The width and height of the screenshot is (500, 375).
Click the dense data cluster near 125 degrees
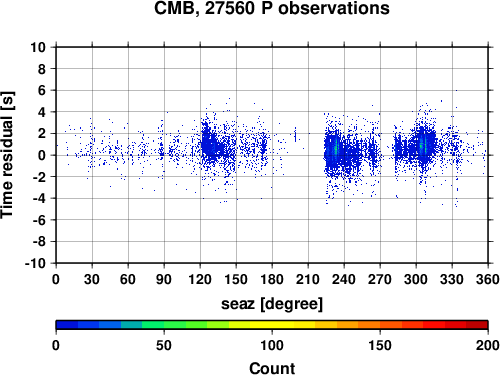(209, 143)
